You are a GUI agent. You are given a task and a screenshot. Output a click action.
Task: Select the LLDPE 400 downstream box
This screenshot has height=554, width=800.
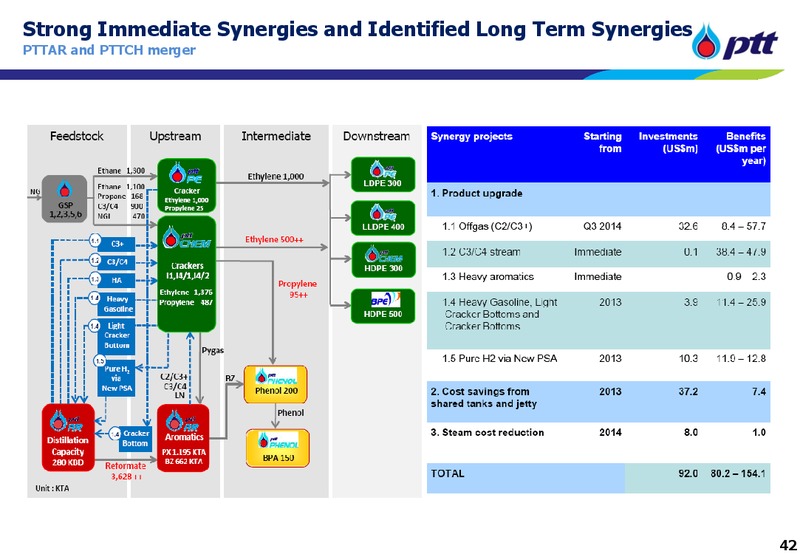[x=383, y=218]
